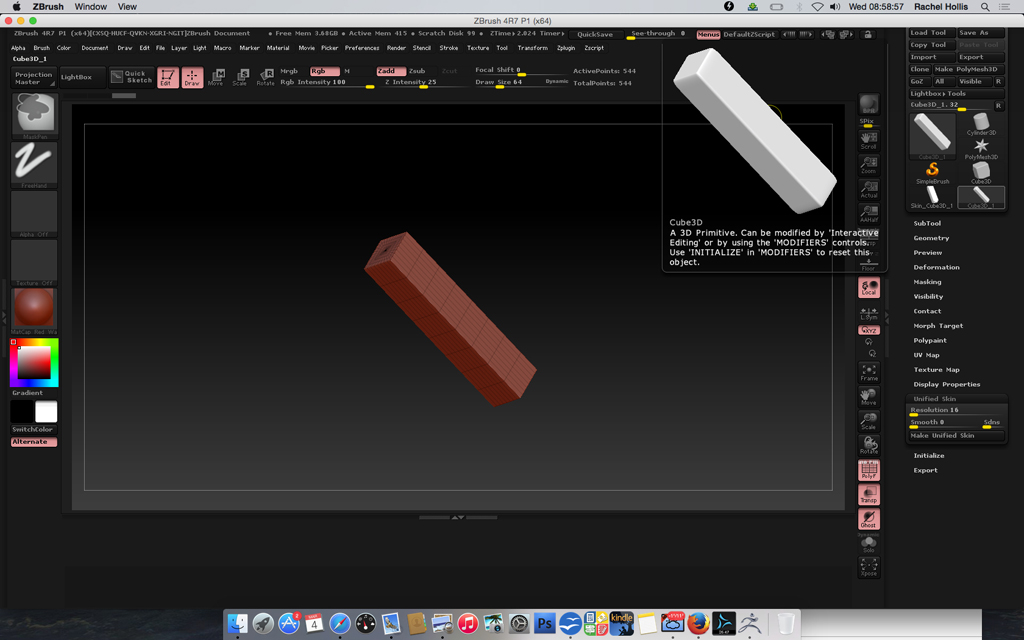Open the Render menu
Image resolution: width=1024 pixels, height=640 pixels.
[x=396, y=48]
